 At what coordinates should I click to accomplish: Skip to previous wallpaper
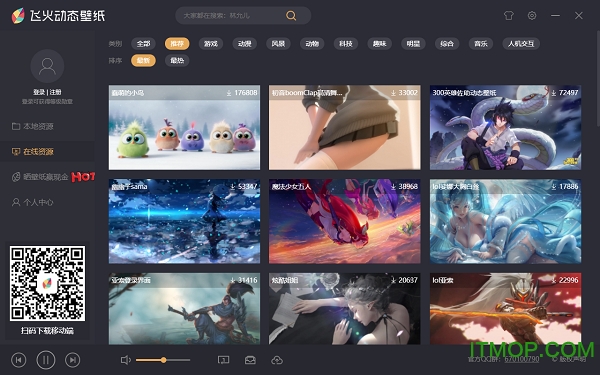(19, 360)
